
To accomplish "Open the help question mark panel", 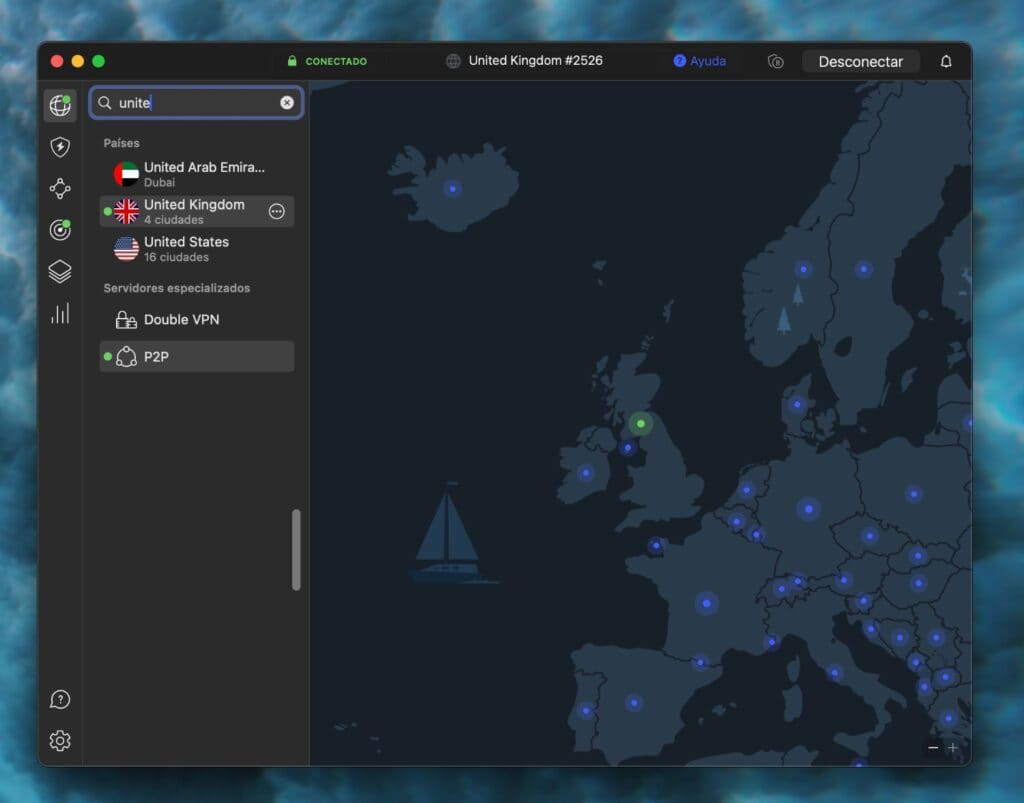I will (59, 699).
